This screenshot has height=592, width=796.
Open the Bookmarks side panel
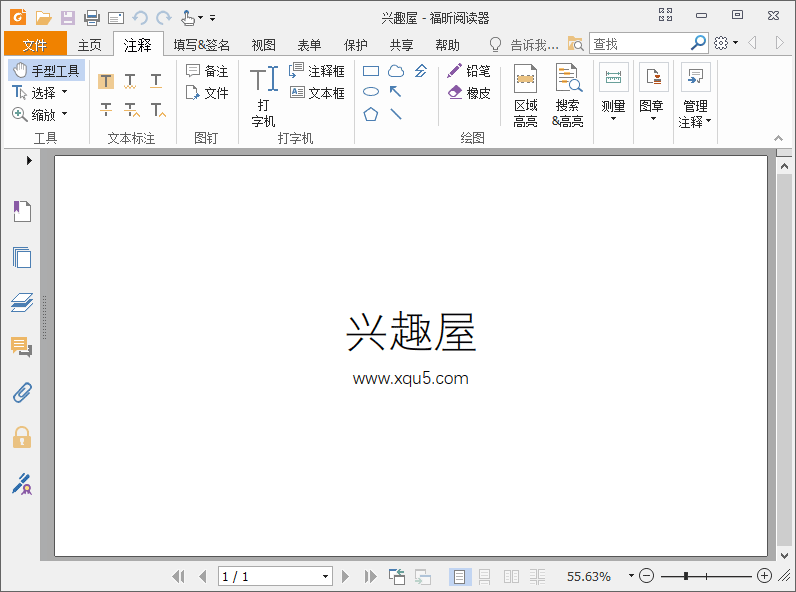pos(22,211)
